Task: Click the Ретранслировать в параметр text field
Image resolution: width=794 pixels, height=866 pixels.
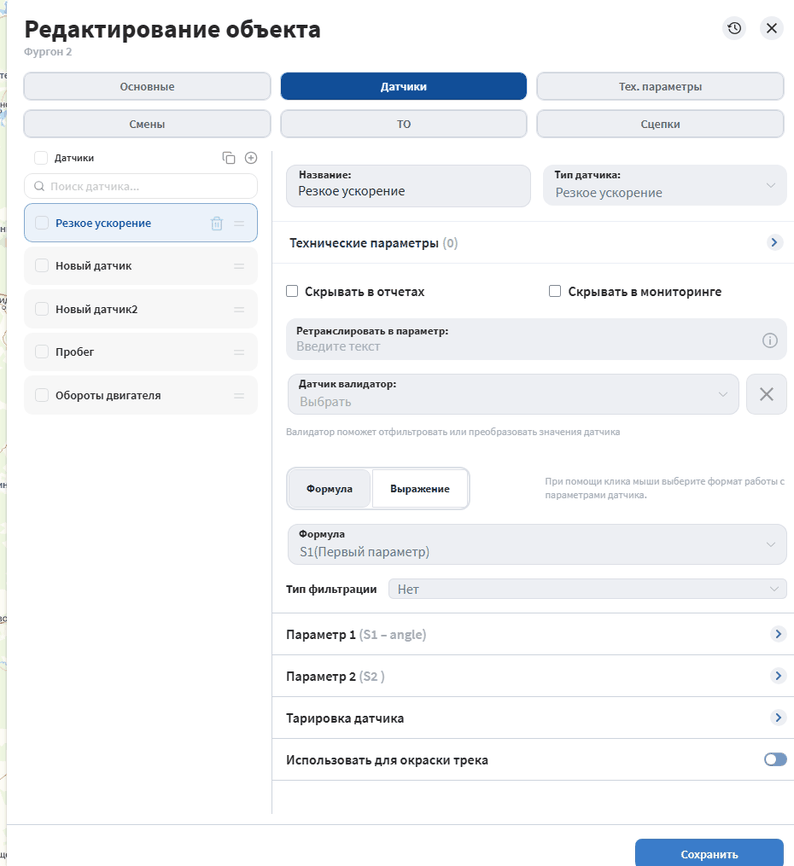Action: (536, 339)
